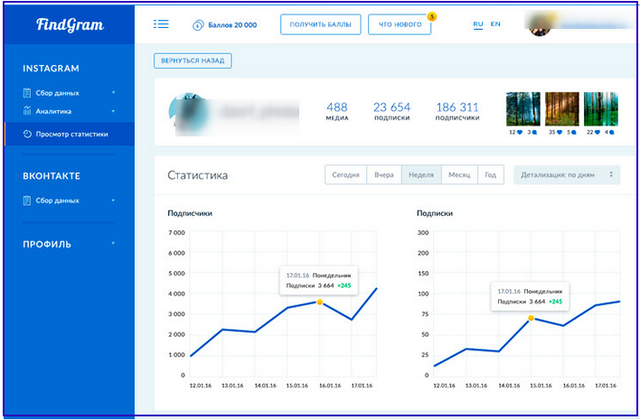640x420 pixels.
Task: Switch interface language to EN
Action: click(x=495, y=23)
